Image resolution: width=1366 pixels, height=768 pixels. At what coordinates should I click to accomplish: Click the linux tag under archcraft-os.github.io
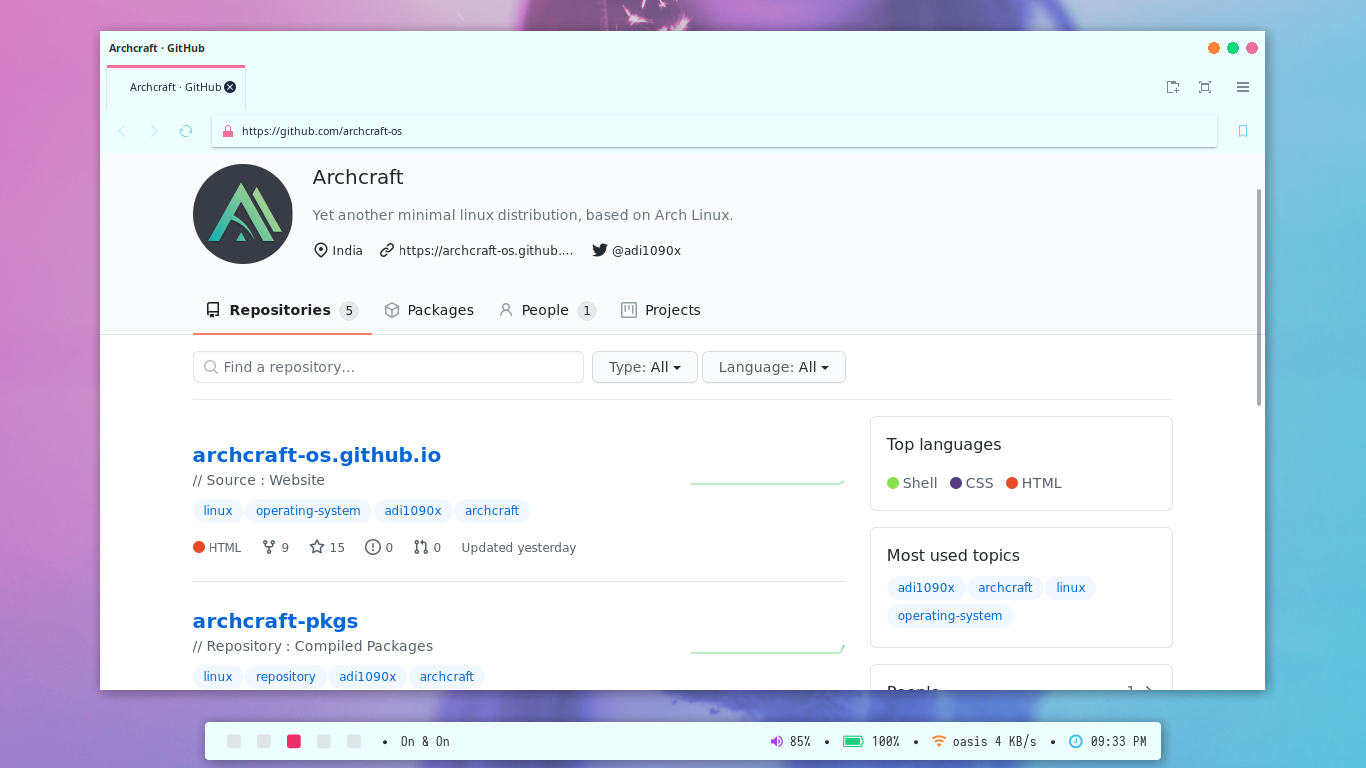(218, 511)
